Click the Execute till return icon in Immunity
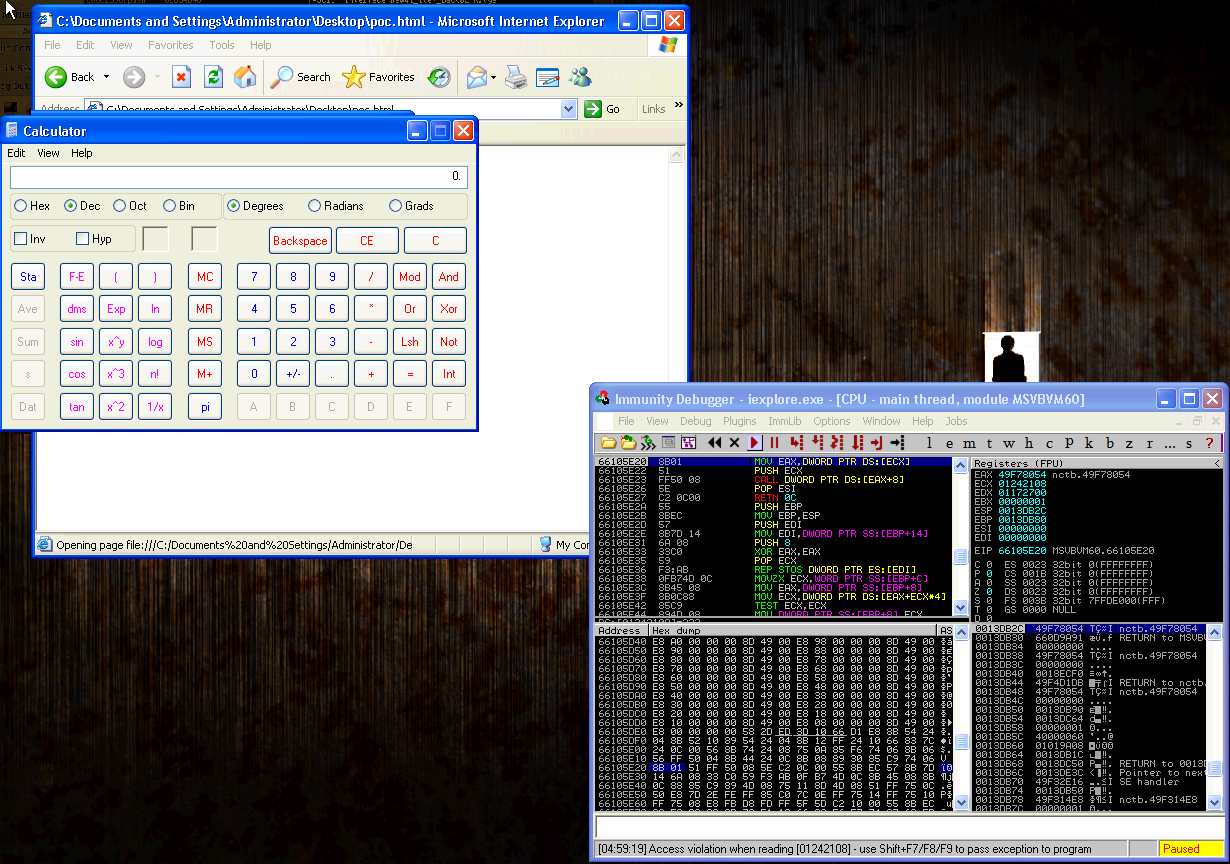 [x=877, y=442]
